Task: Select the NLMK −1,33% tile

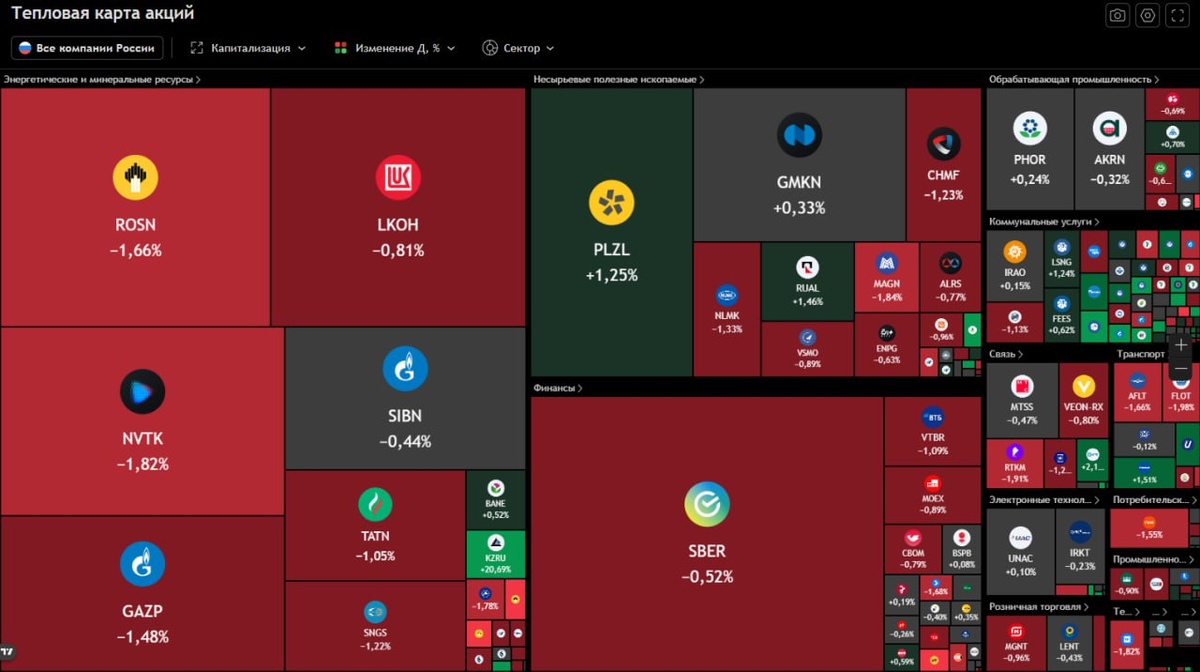Action: point(727,309)
